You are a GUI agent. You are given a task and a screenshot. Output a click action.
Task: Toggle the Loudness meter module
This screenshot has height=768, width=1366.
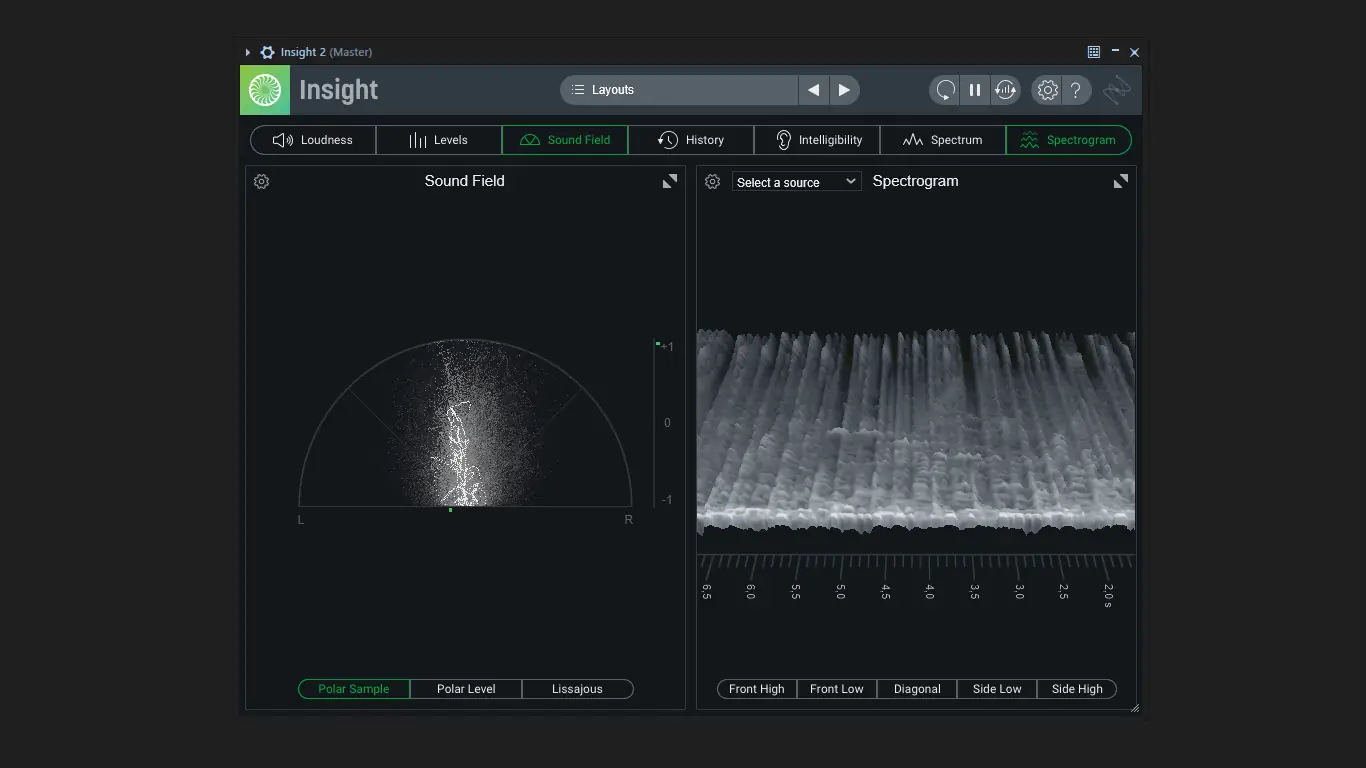tap(313, 140)
